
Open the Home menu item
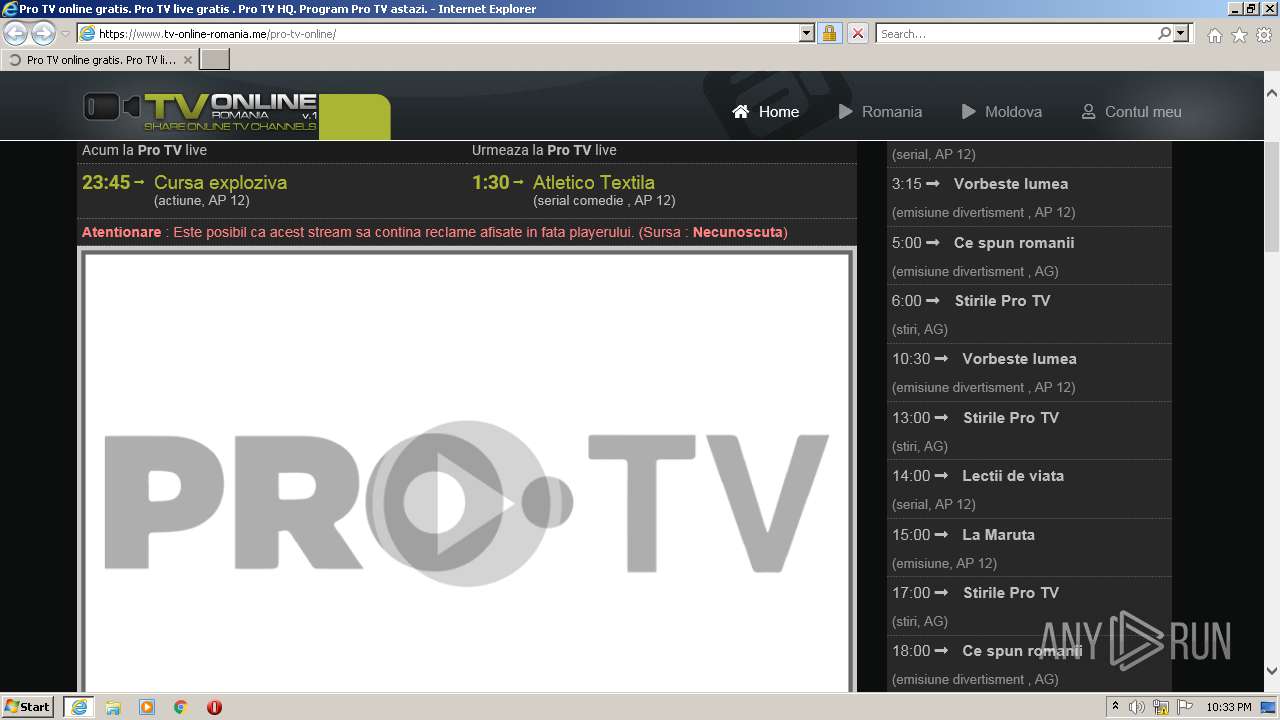click(766, 112)
